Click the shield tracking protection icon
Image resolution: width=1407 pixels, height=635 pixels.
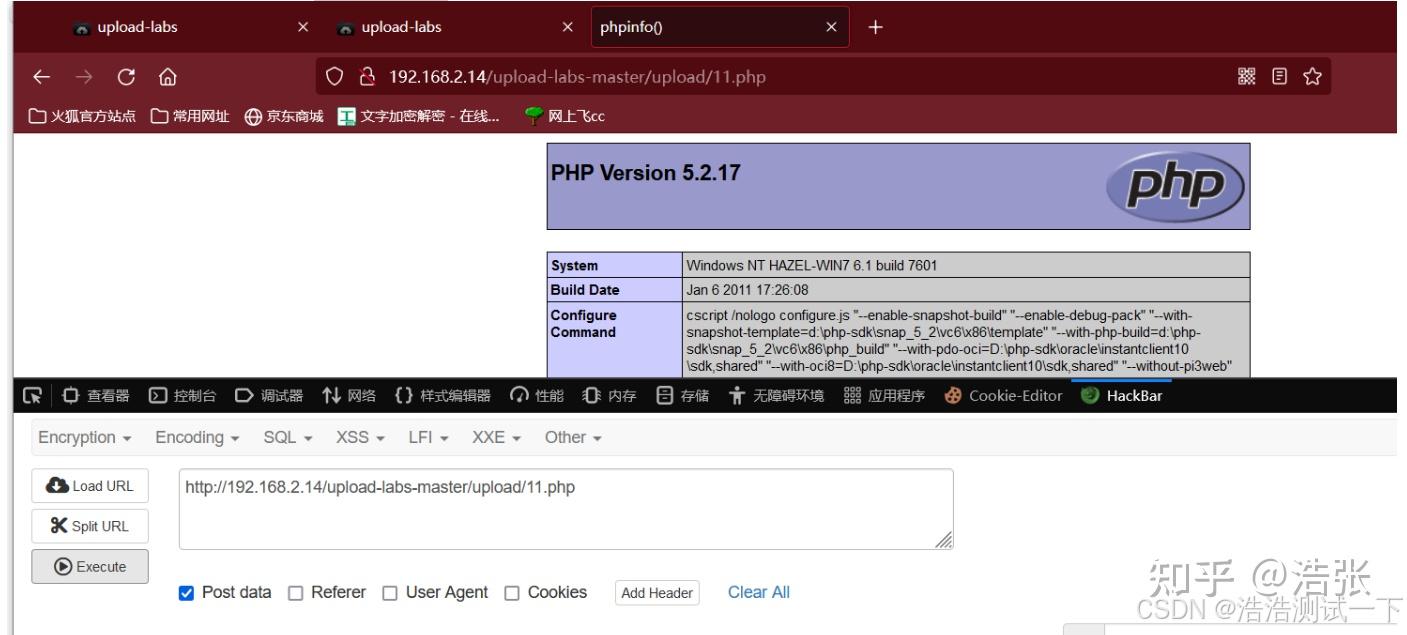pyautogui.click(x=336, y=77)
